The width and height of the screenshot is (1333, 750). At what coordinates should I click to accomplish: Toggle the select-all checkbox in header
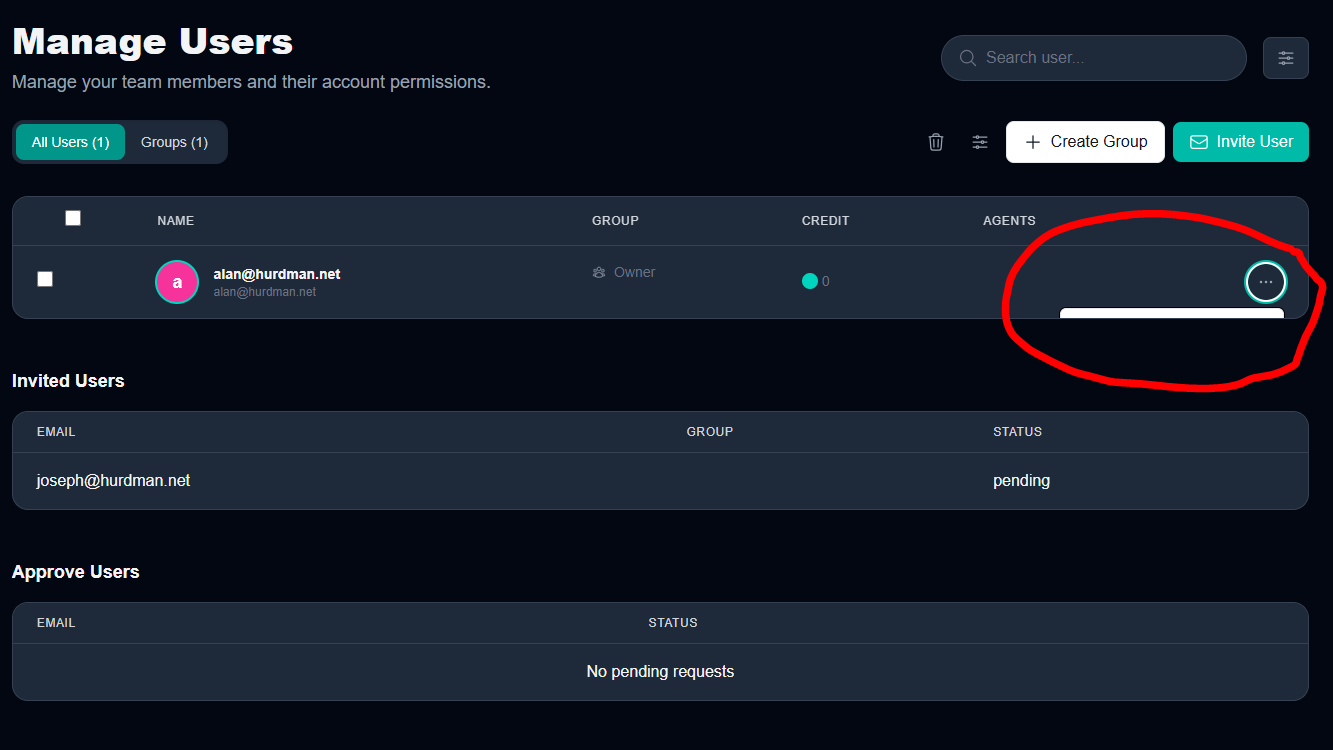pyautogui.click(x=73, y=218)
